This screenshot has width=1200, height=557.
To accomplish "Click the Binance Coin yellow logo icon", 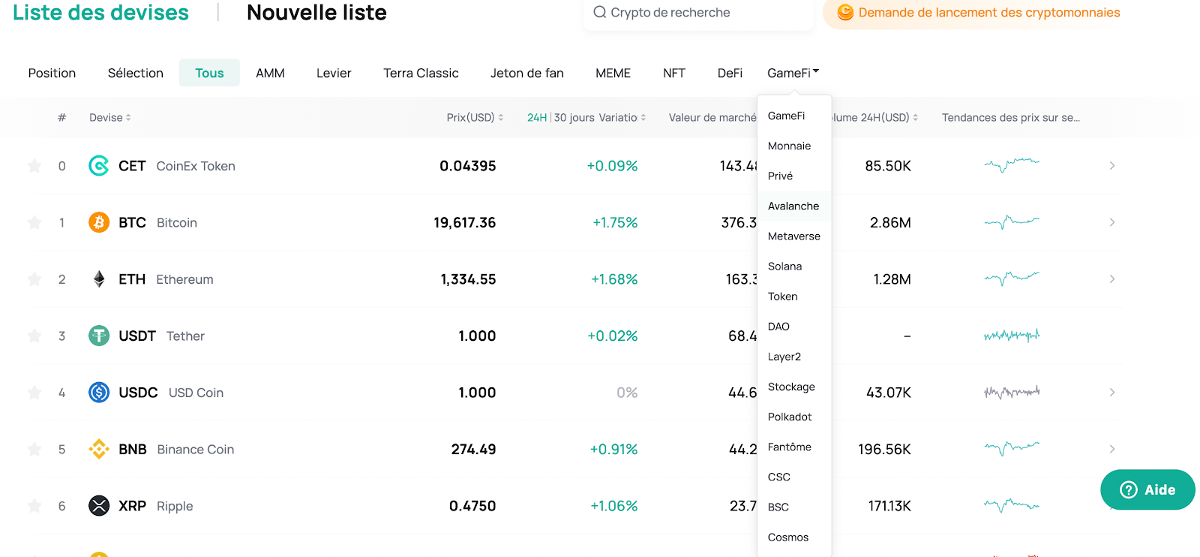I will [99, 449].
